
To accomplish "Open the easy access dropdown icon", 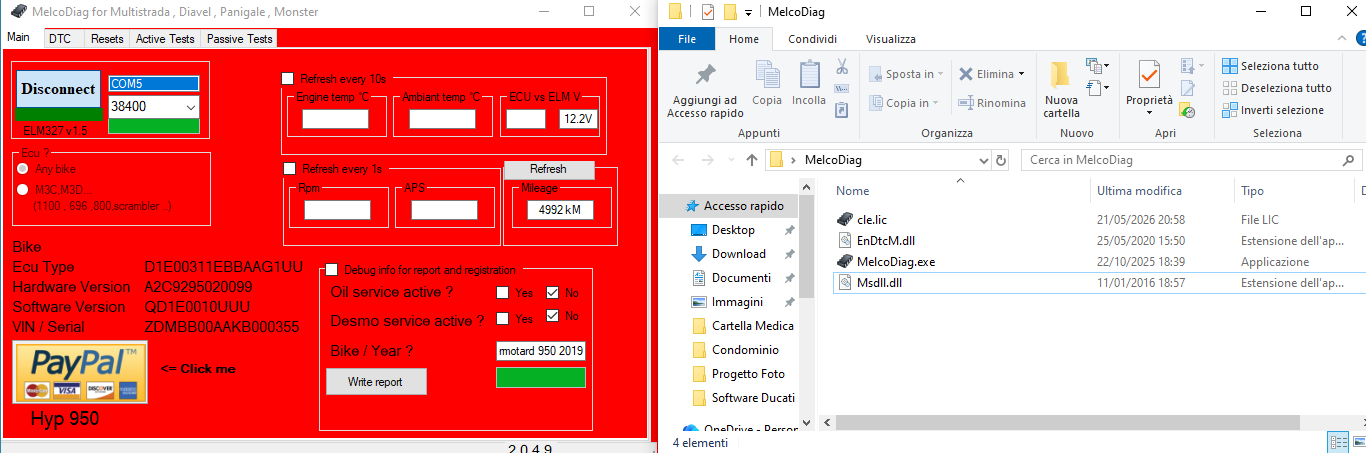I will pyautogui.click(x=1097, y=89).
